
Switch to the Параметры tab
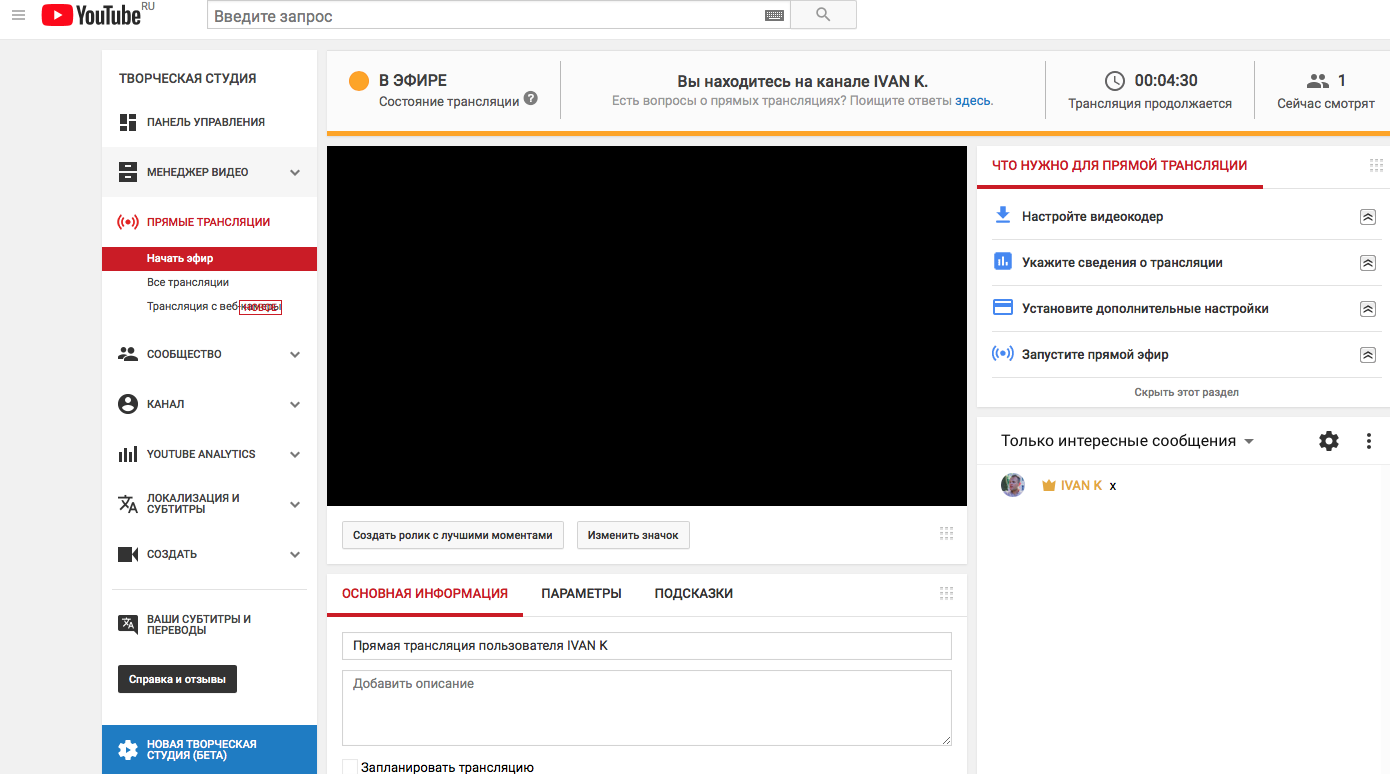click(581, 594)
